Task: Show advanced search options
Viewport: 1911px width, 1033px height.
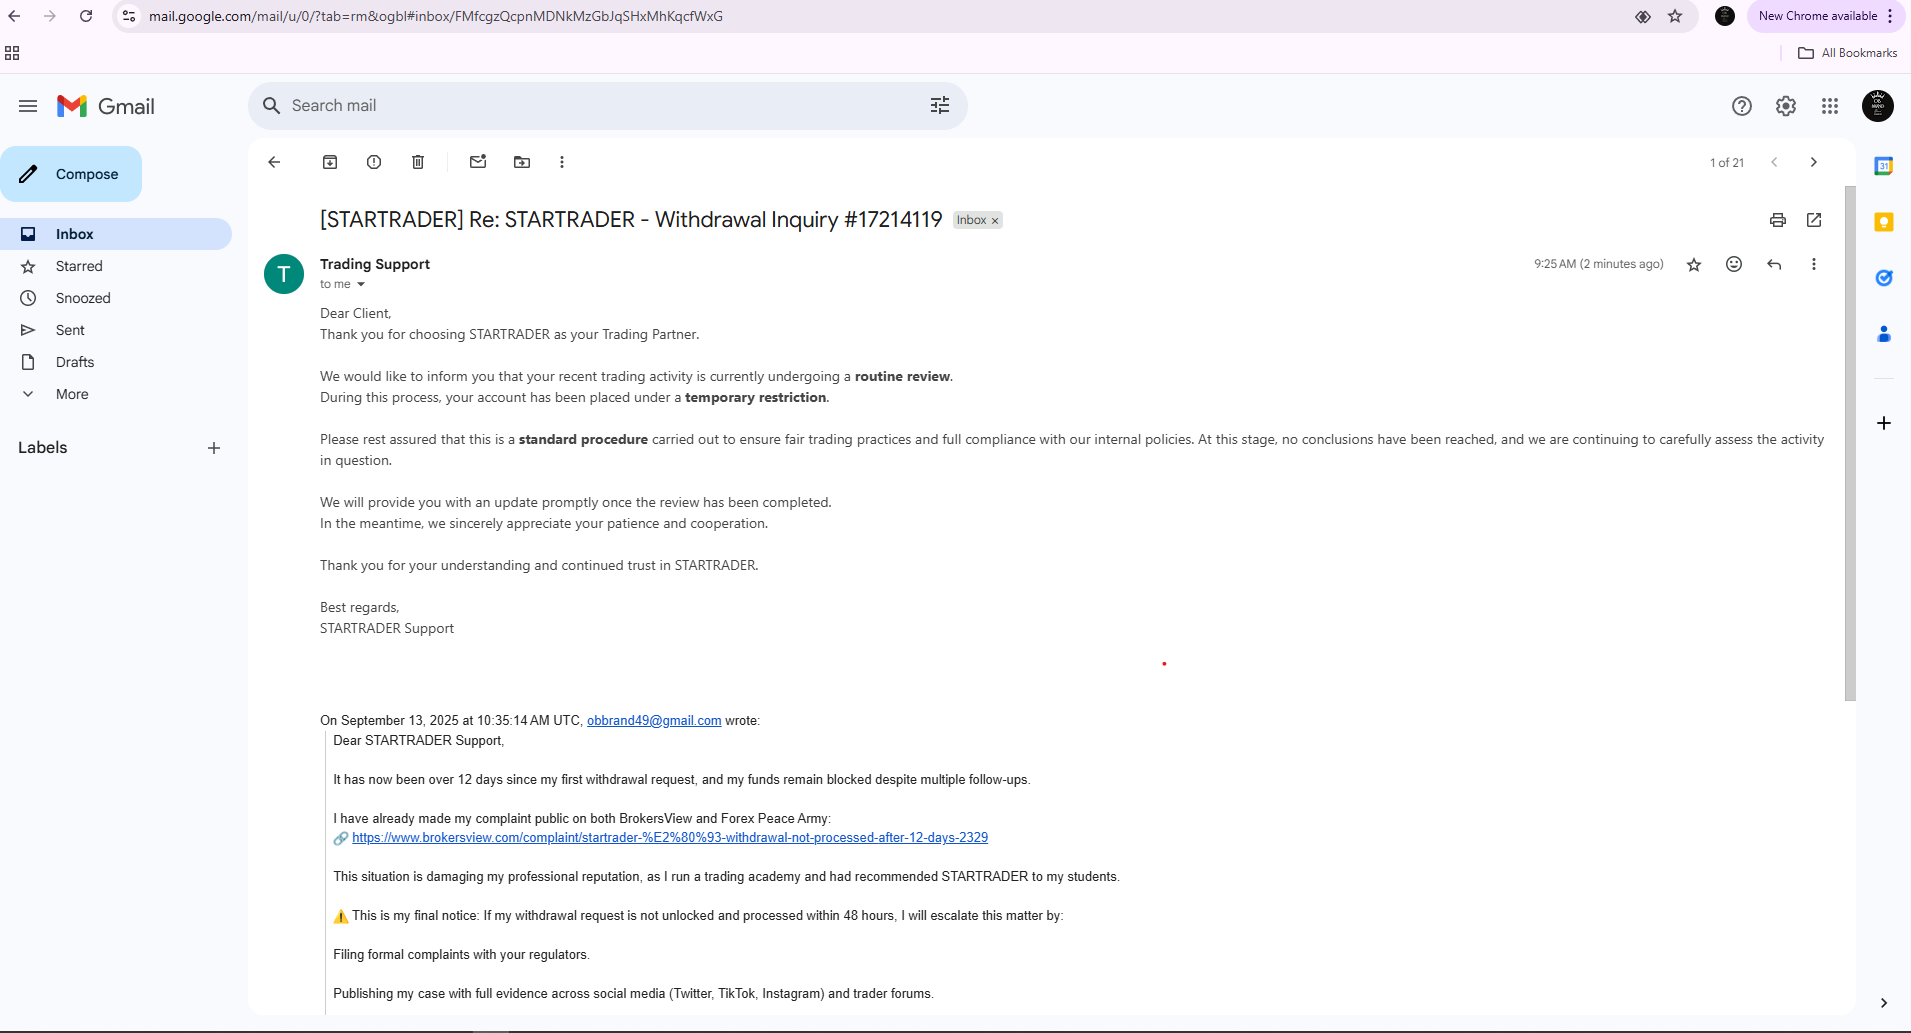Action: point(940,106)
